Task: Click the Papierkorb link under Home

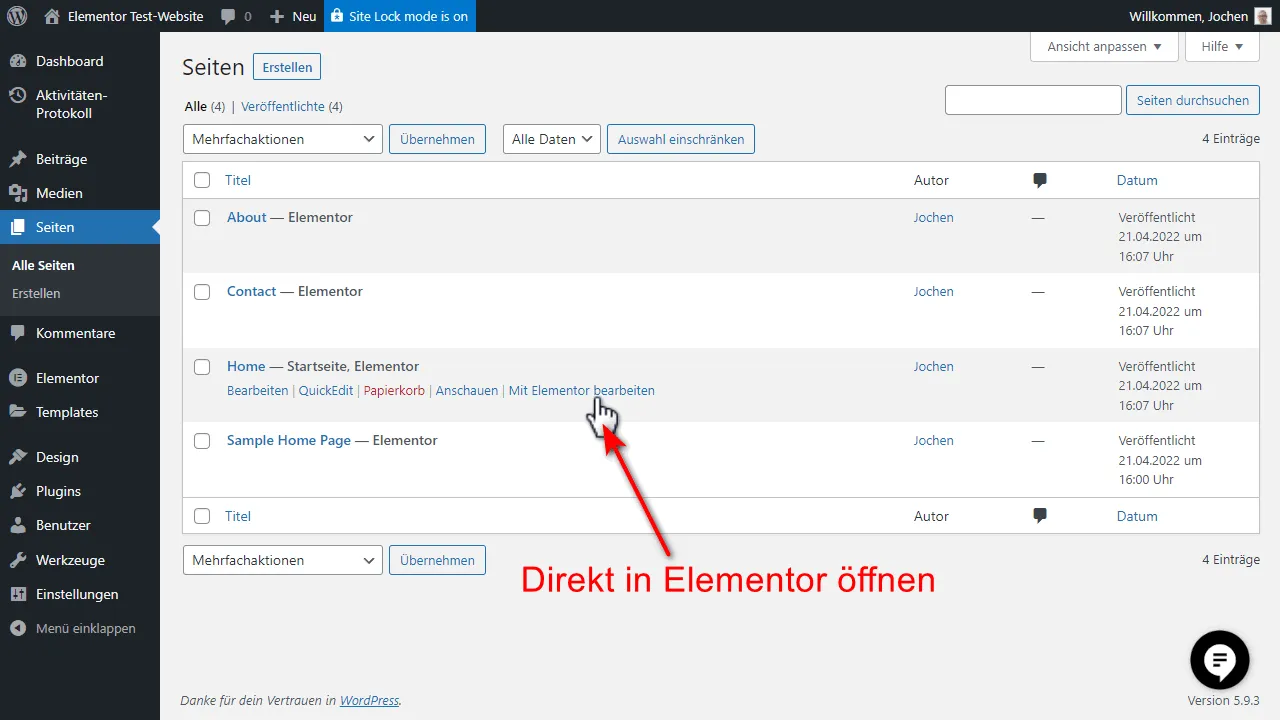Action: [x=394, y=391]
